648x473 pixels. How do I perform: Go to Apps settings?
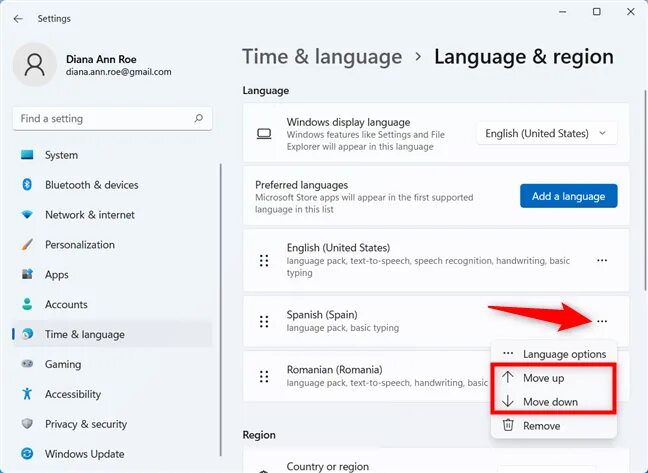tap(112, 274)
